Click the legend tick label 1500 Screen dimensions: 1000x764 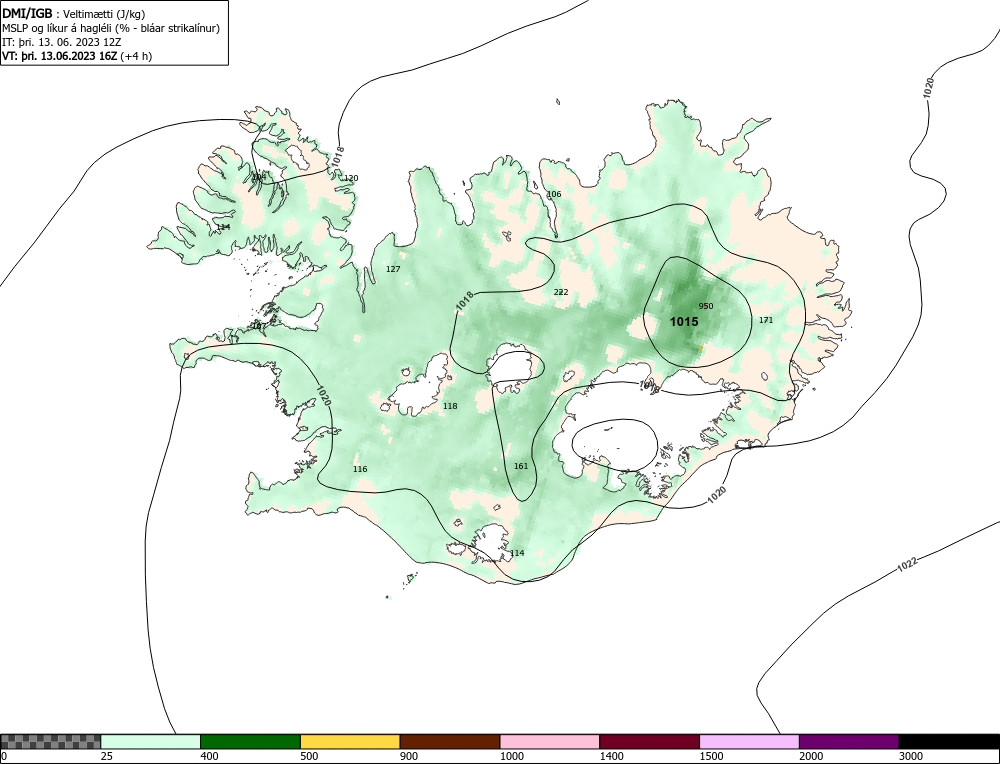(x=711, y=756)
